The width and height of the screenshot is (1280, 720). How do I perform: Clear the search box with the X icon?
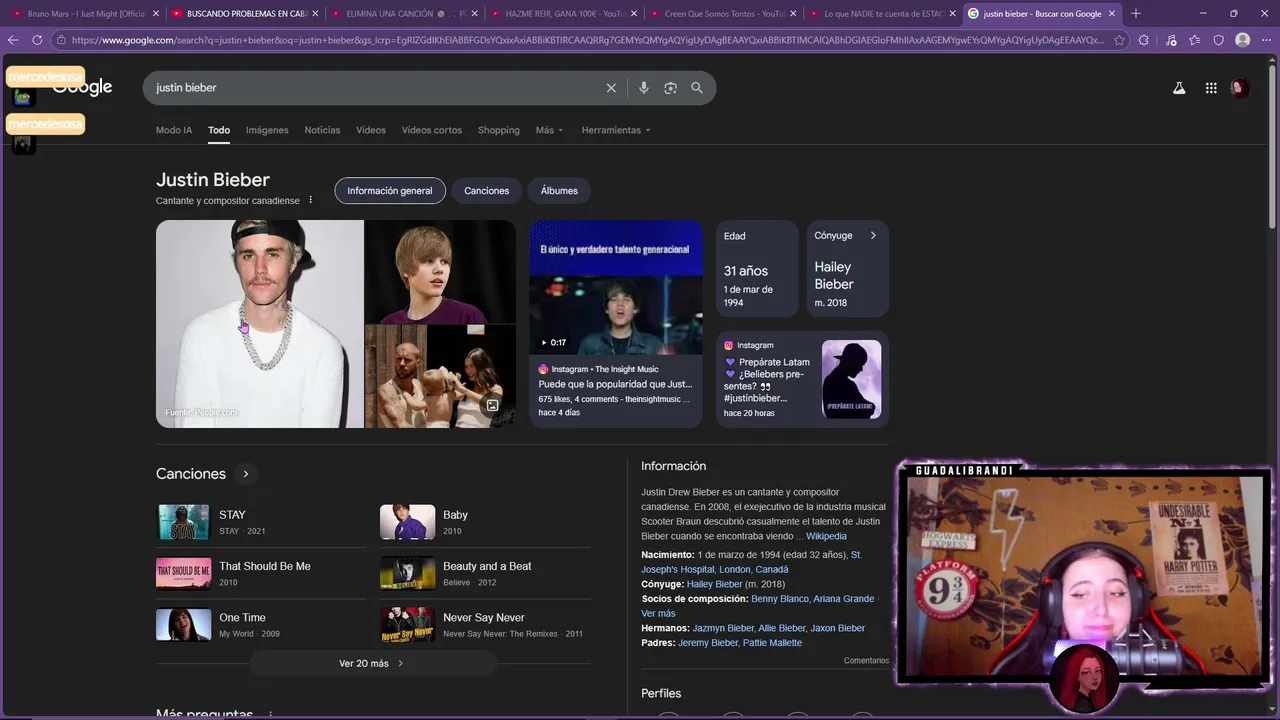click(611, 88)
